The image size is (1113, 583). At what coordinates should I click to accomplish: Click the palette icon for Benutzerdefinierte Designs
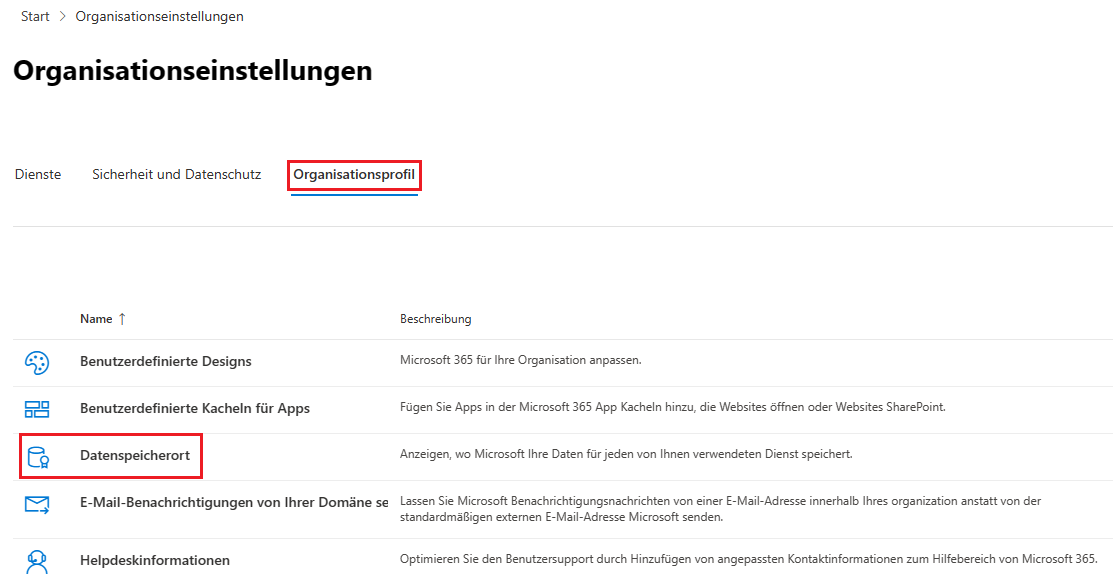[37, 362]
